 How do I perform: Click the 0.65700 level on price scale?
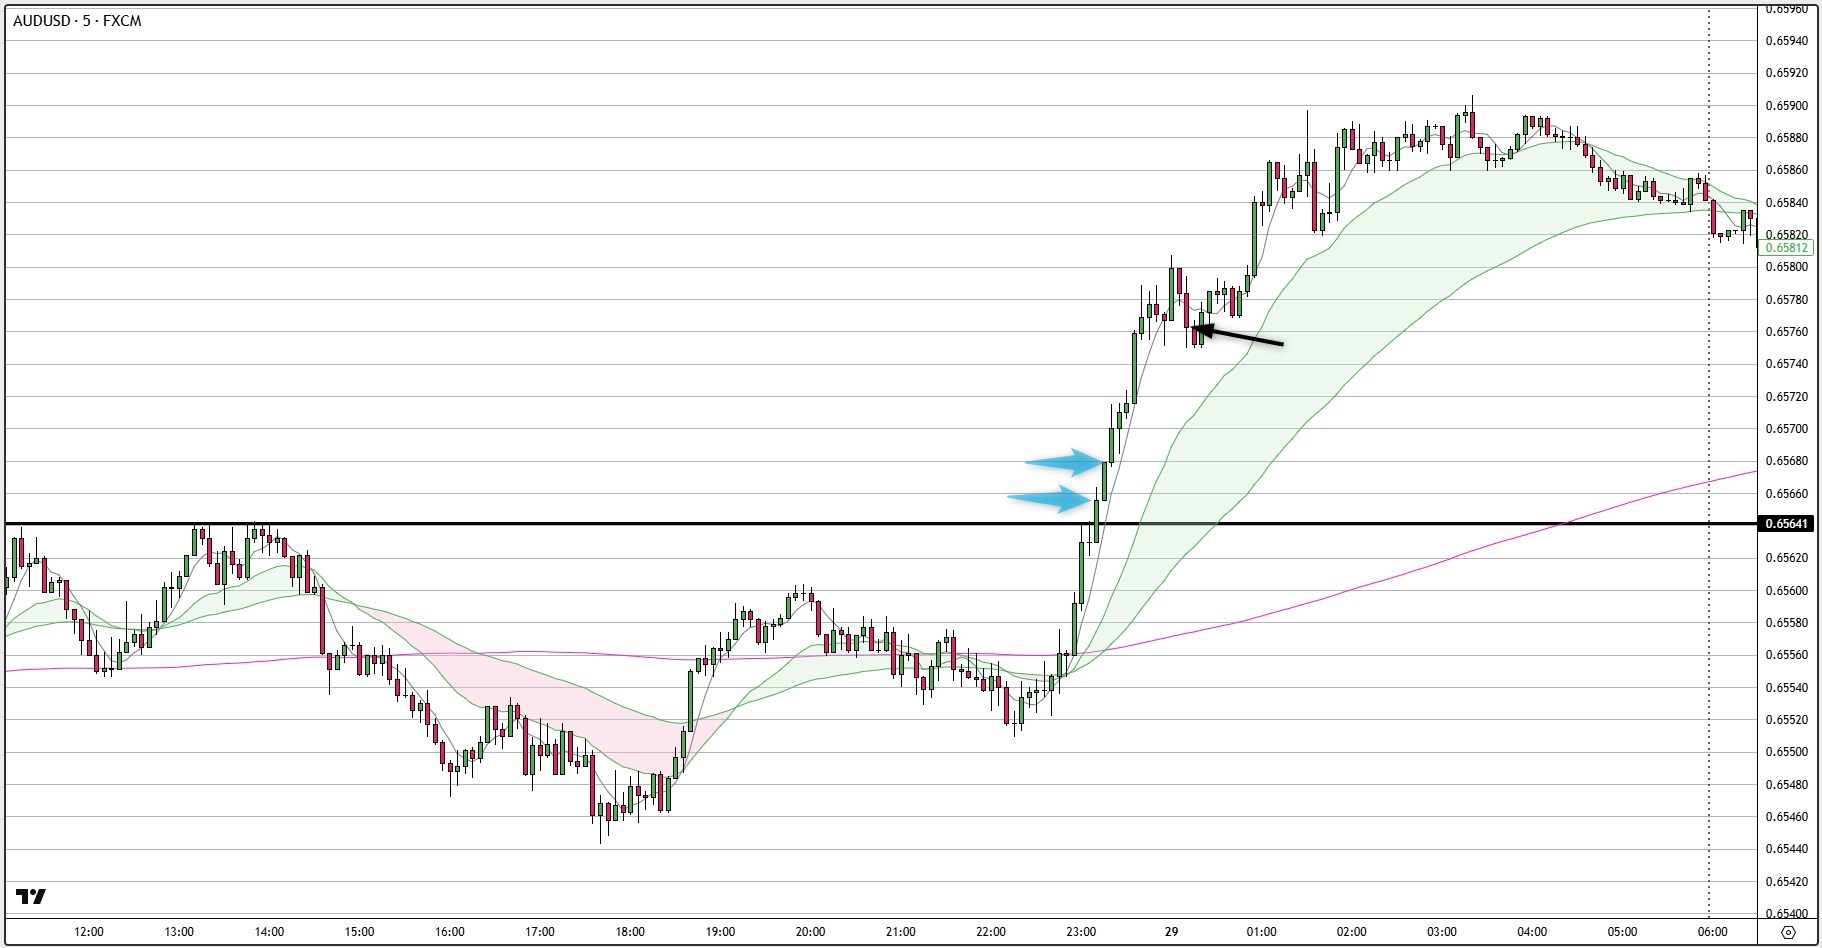(x=1786, y=429)
